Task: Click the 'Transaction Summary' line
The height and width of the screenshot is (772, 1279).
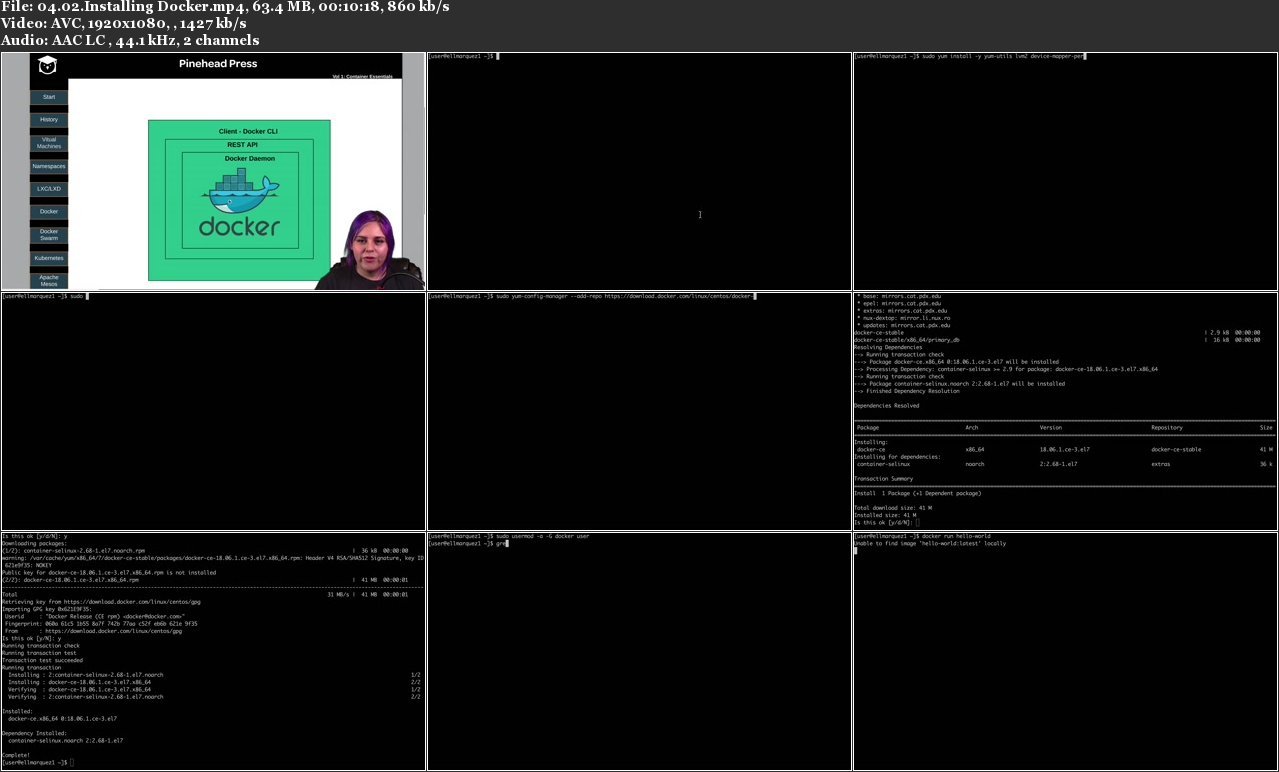Action: [884, 479]
